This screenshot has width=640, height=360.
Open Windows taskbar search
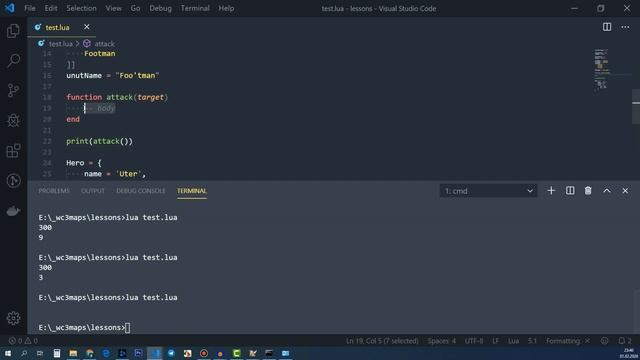point(24,353)
